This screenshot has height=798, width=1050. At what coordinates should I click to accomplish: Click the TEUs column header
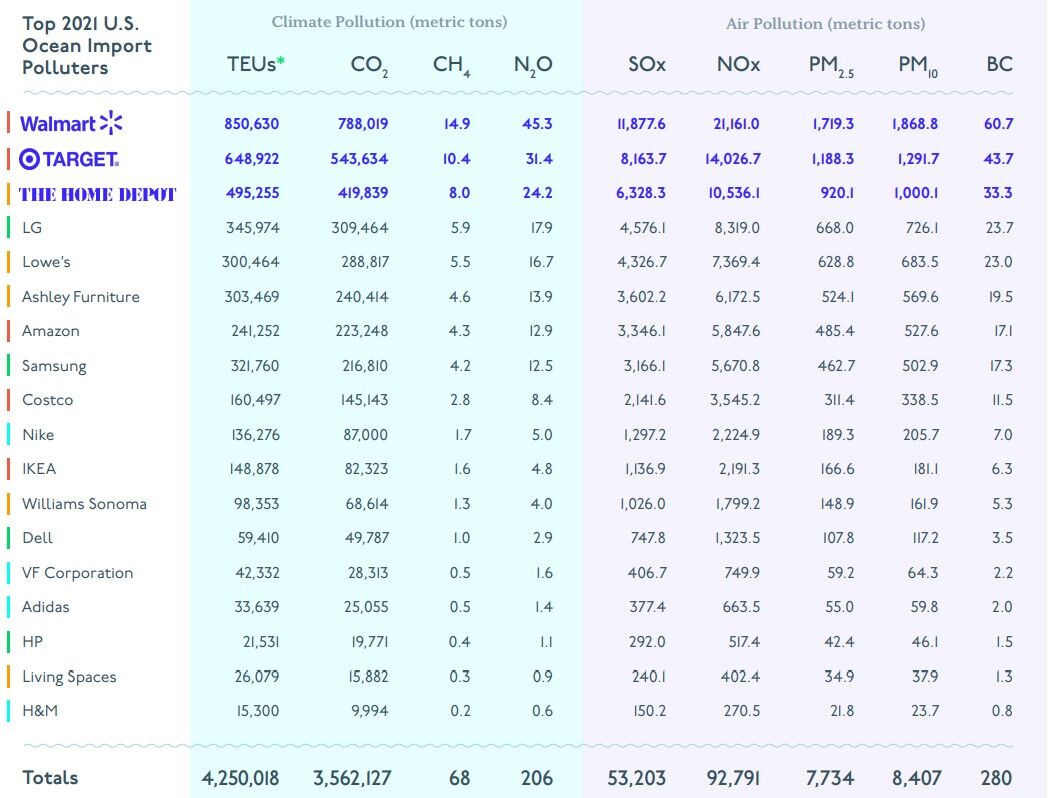(256, 64)
